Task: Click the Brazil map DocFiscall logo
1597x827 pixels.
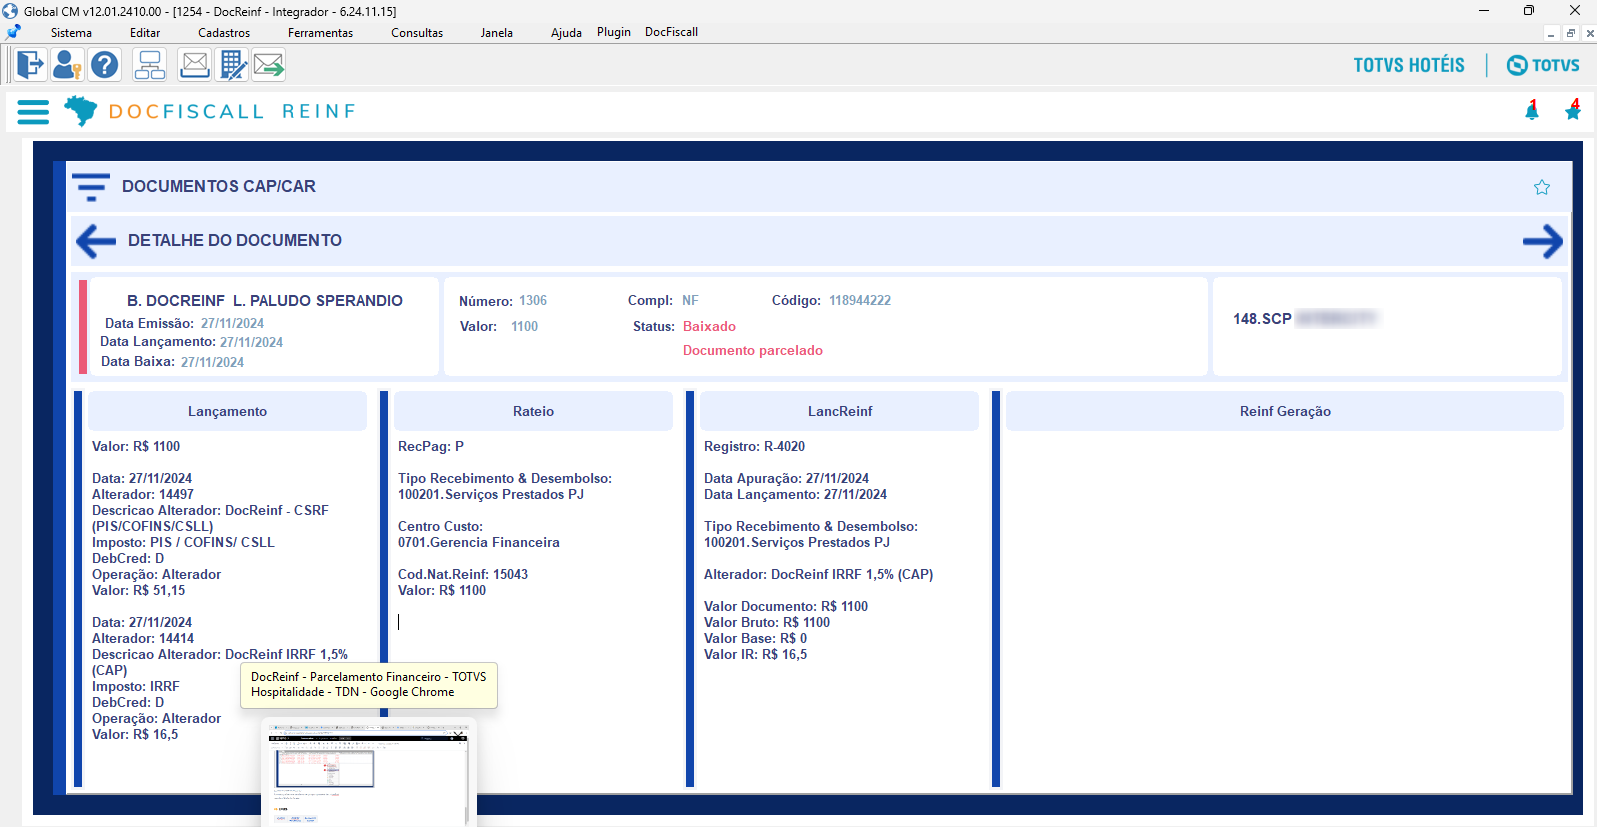Action: (81, 110)
